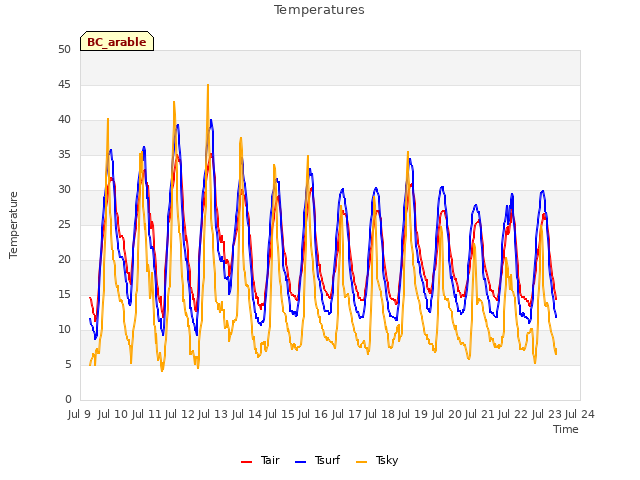The width and height of the screenshot is (640, 480).
Task: Click the Jul 13 x-axis tick label
Action: click(213, 414)
